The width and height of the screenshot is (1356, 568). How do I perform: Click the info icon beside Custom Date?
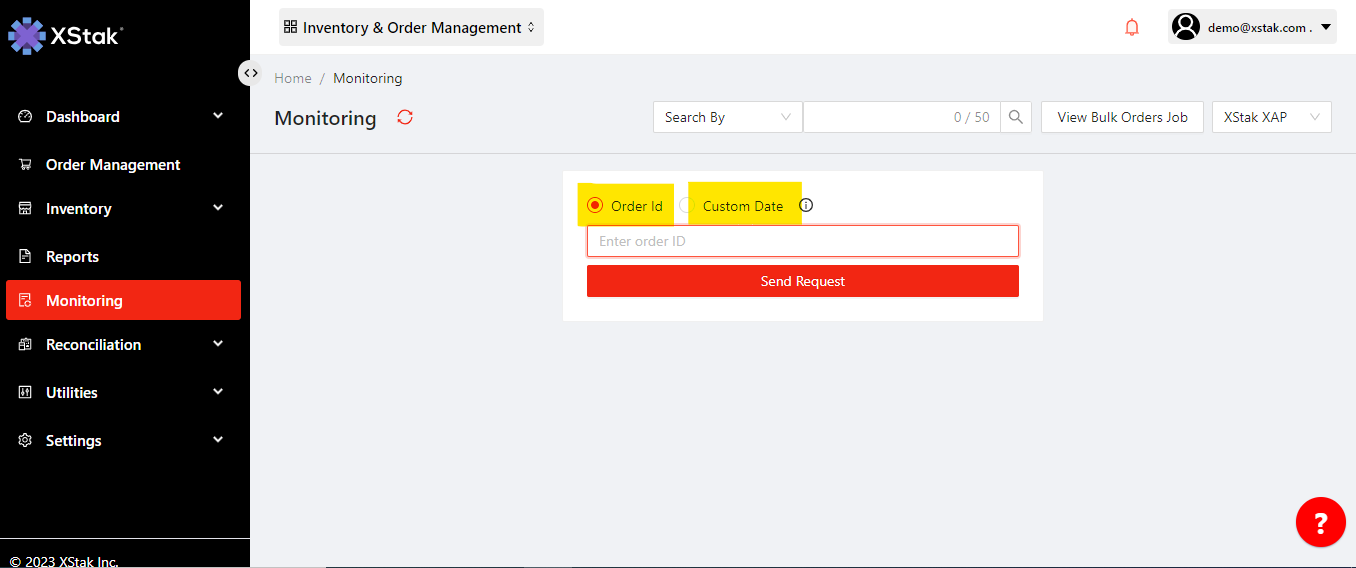point(806,205)
